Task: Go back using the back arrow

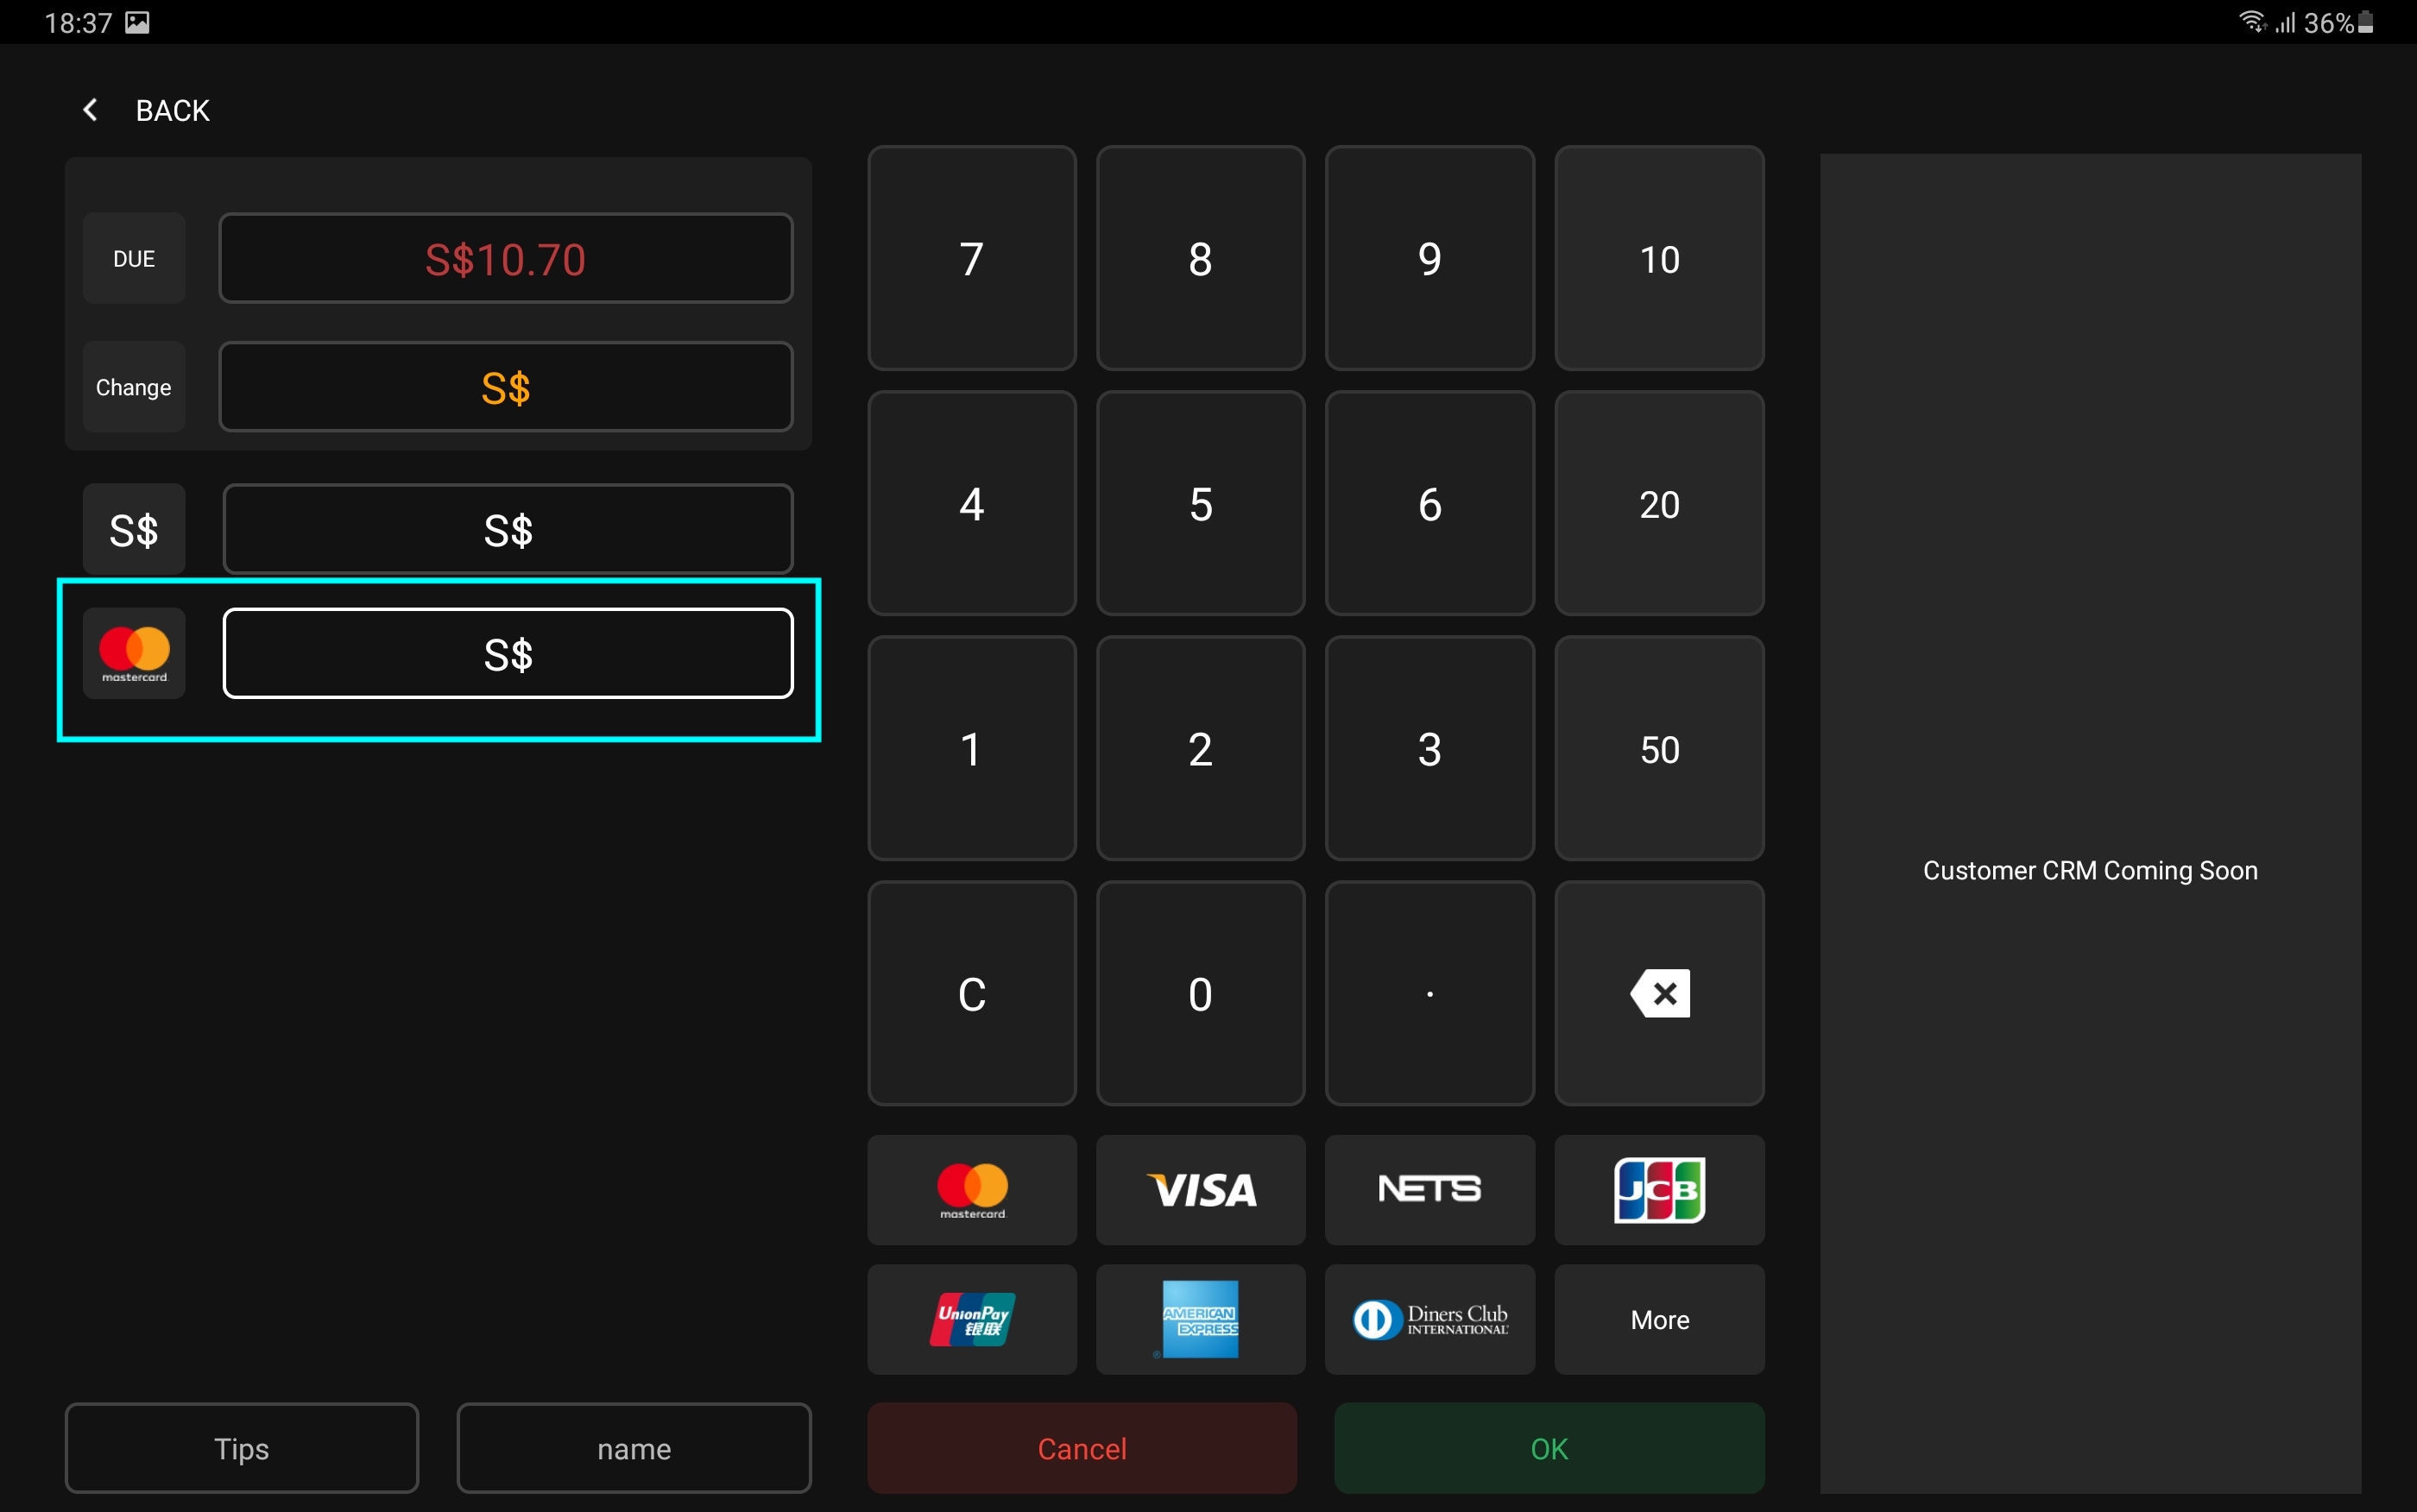Action: pyautogui.click(x=90, y=110)
